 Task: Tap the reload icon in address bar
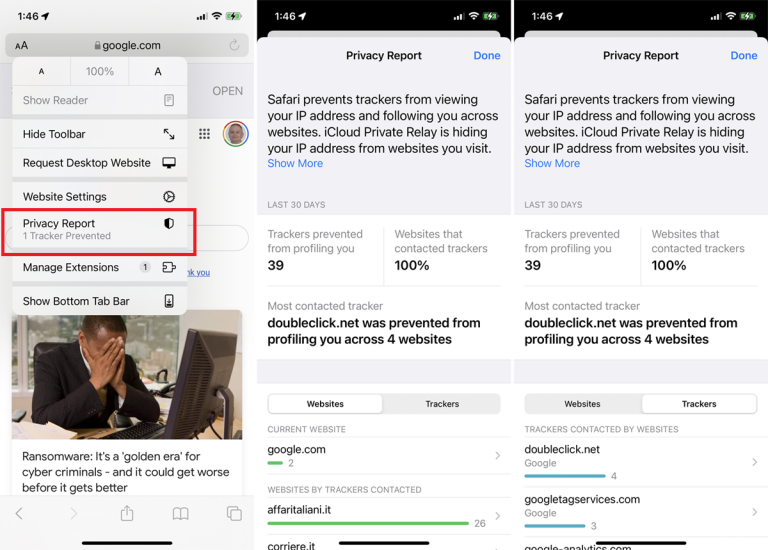coord(234,45)
